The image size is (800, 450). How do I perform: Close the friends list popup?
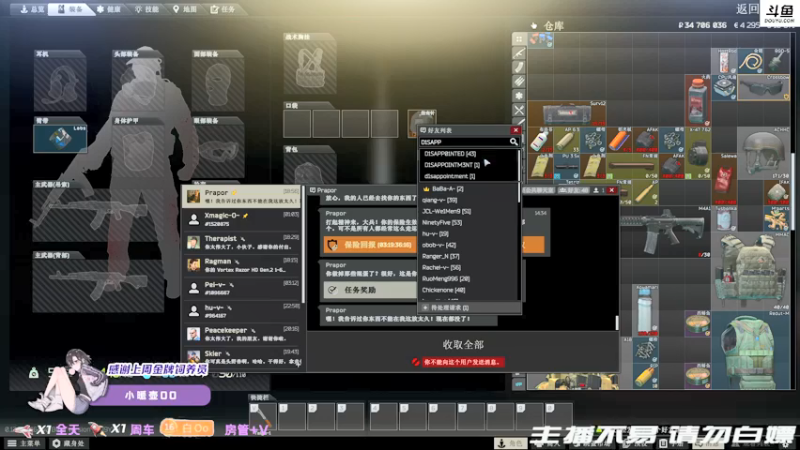(515, 131)
